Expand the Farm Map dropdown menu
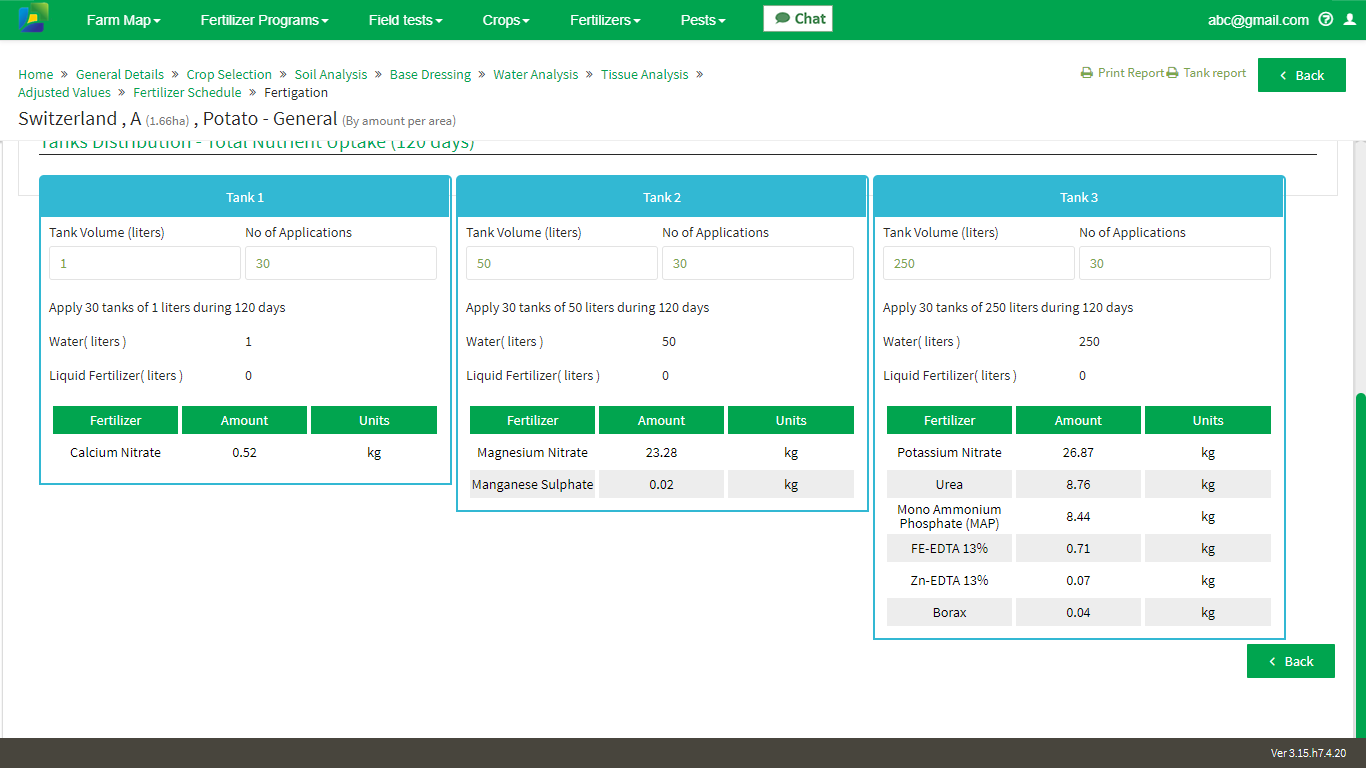Viewport: 1366px width, 768px height. coord(124,20)
